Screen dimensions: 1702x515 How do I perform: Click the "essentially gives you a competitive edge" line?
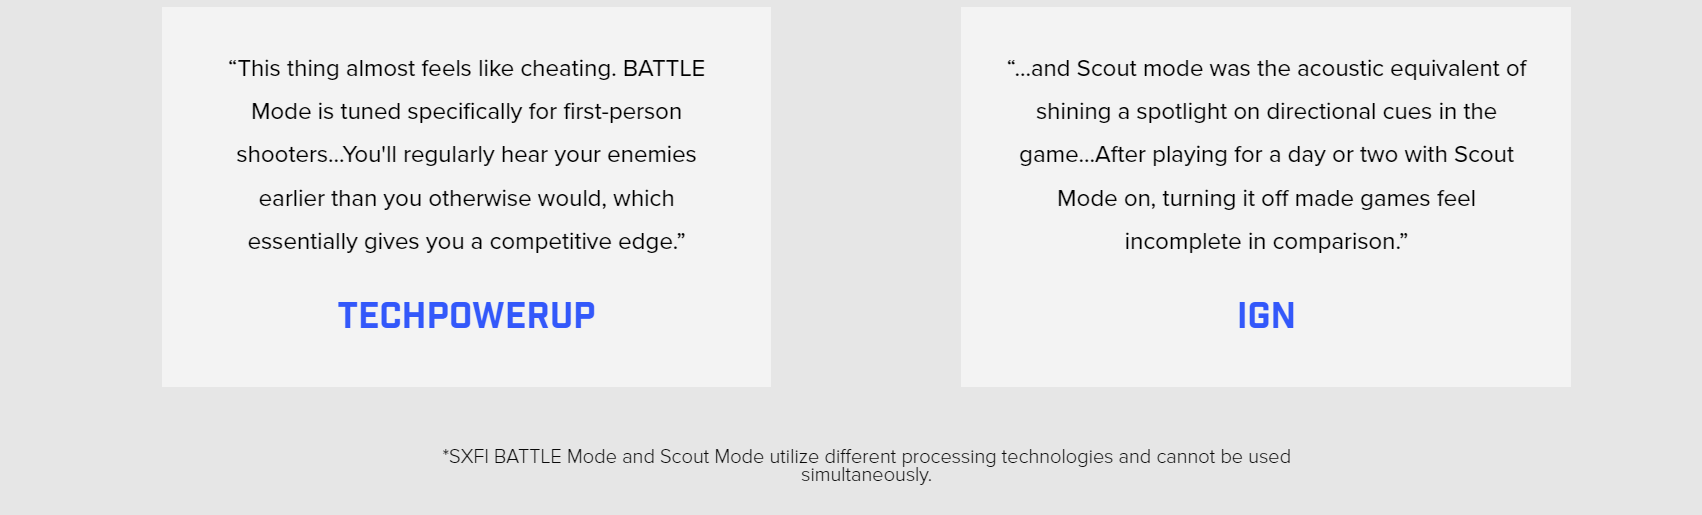(x=466, y=242)
